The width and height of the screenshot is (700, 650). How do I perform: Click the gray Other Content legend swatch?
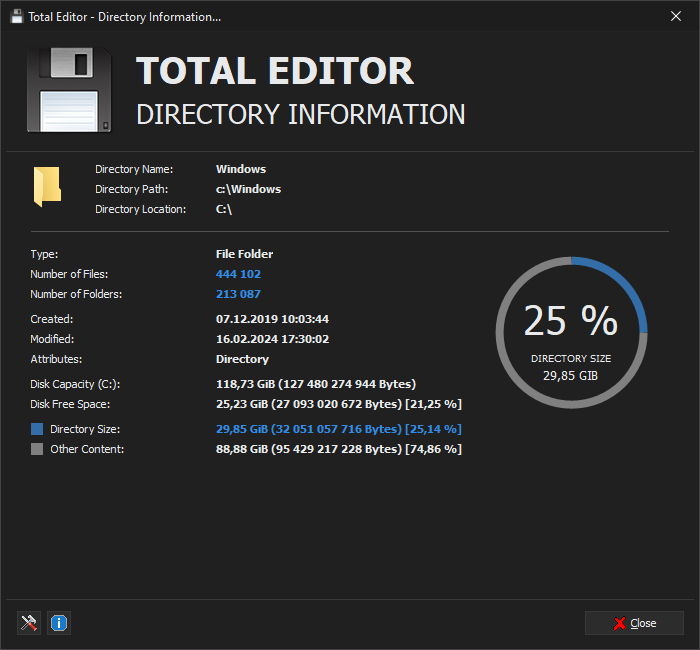(x=37, y=449)
